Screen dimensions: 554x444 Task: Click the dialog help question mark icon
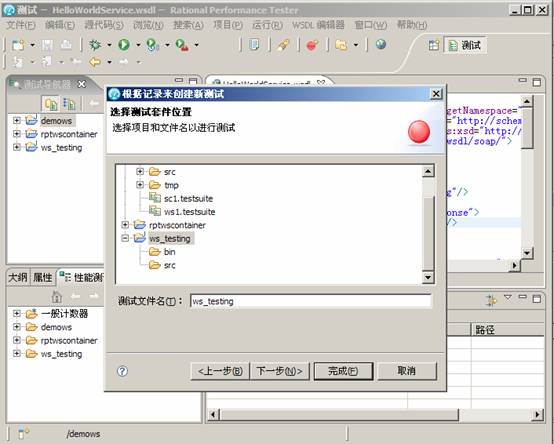click(122, 371)
